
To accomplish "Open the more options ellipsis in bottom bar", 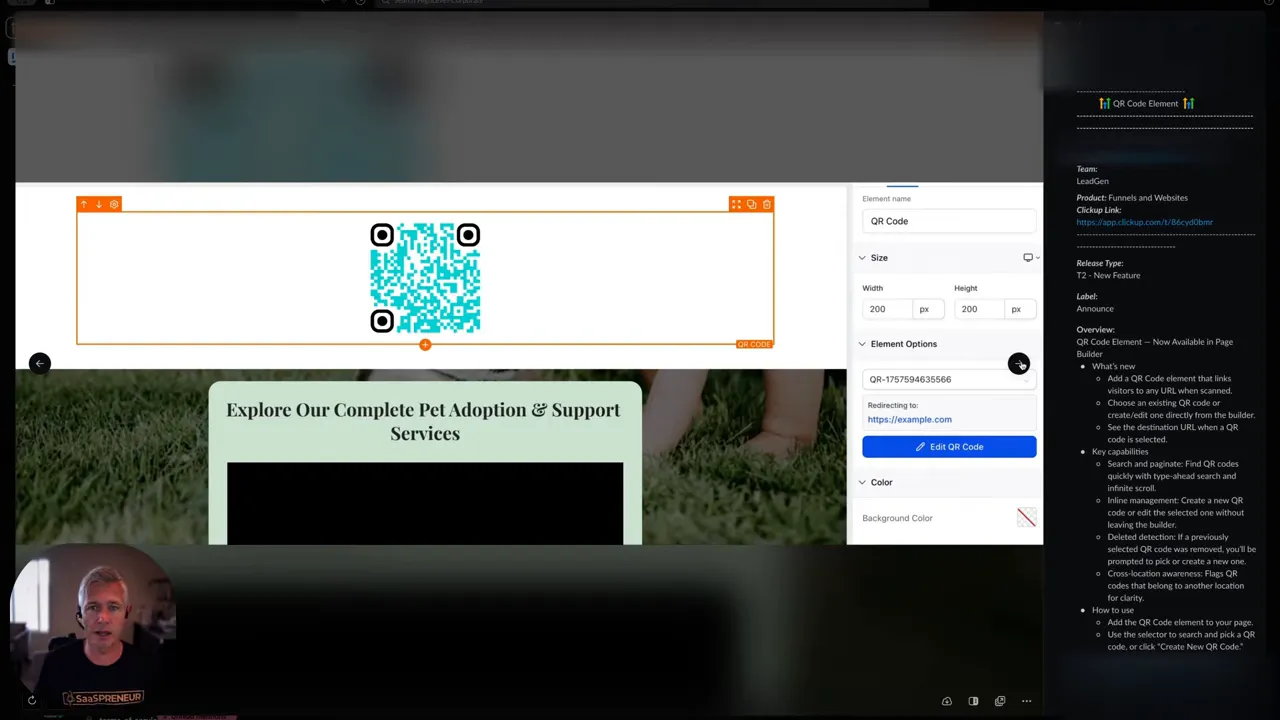I will 1026,701.
